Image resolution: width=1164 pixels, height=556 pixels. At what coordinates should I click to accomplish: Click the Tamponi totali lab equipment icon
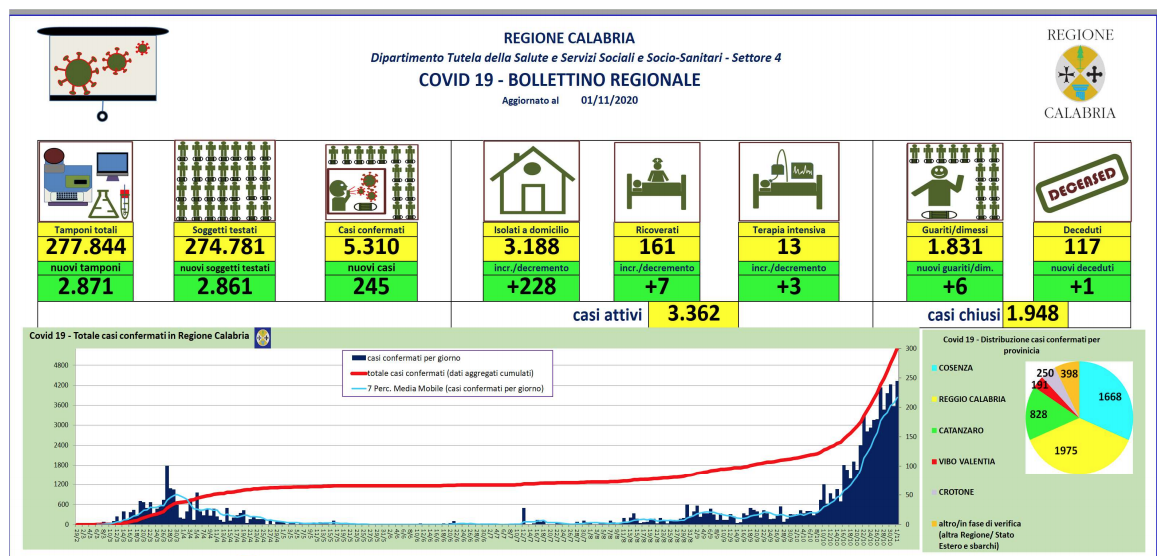(85, 182)
